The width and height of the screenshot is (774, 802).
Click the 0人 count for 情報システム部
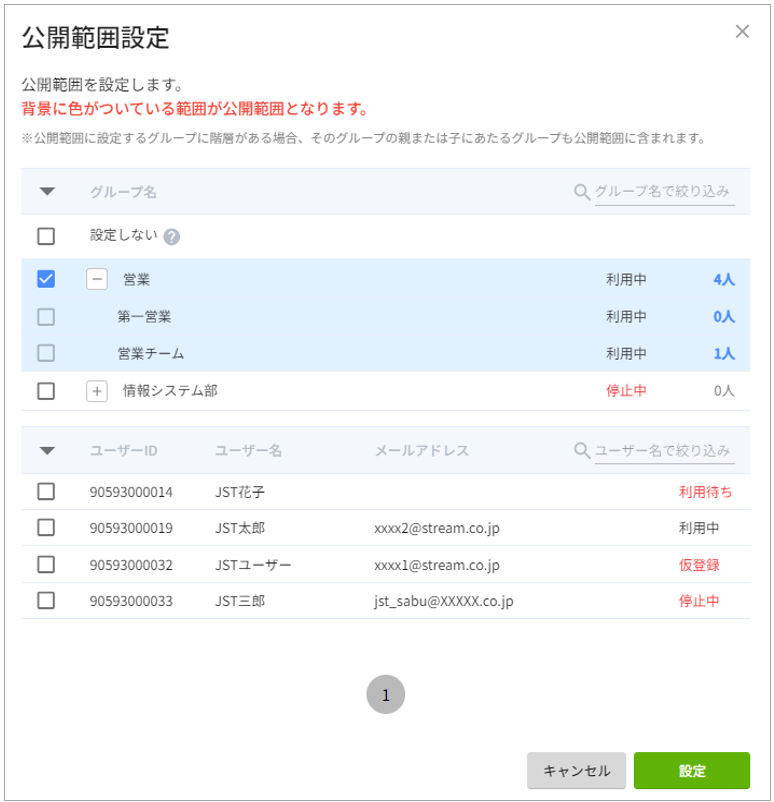(x=724, y=391)
